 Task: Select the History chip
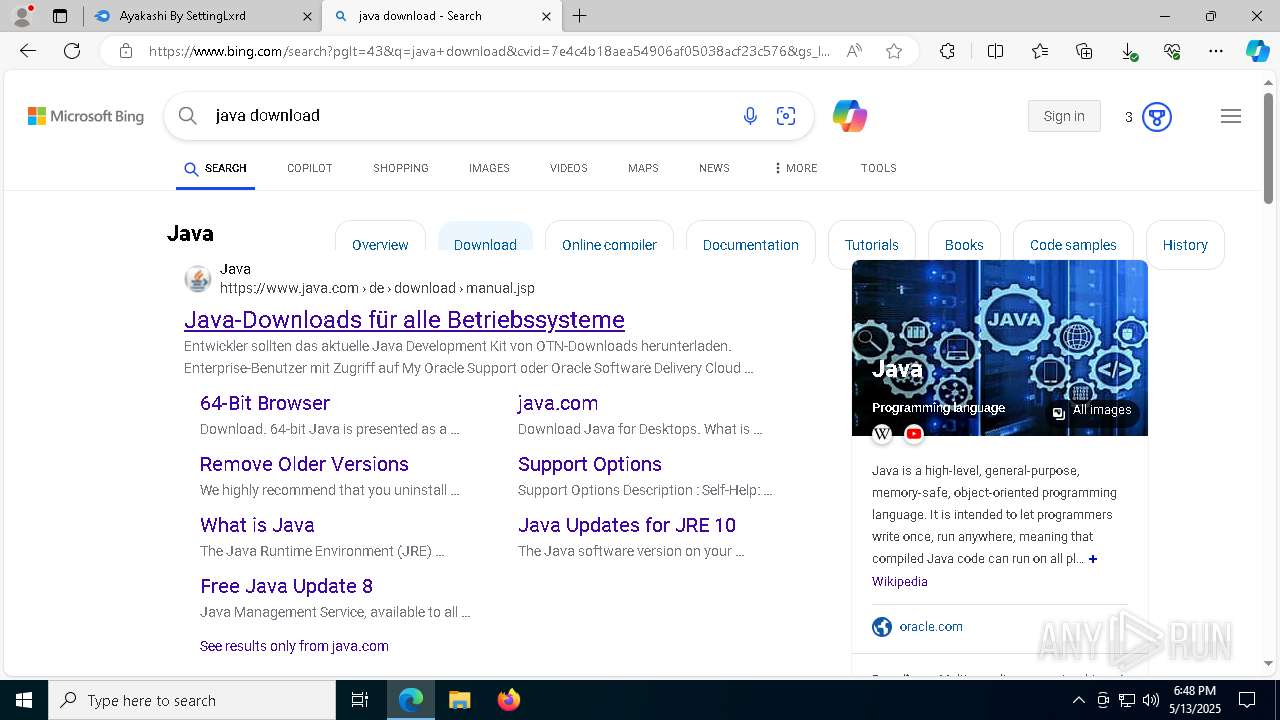[1185, 244]
